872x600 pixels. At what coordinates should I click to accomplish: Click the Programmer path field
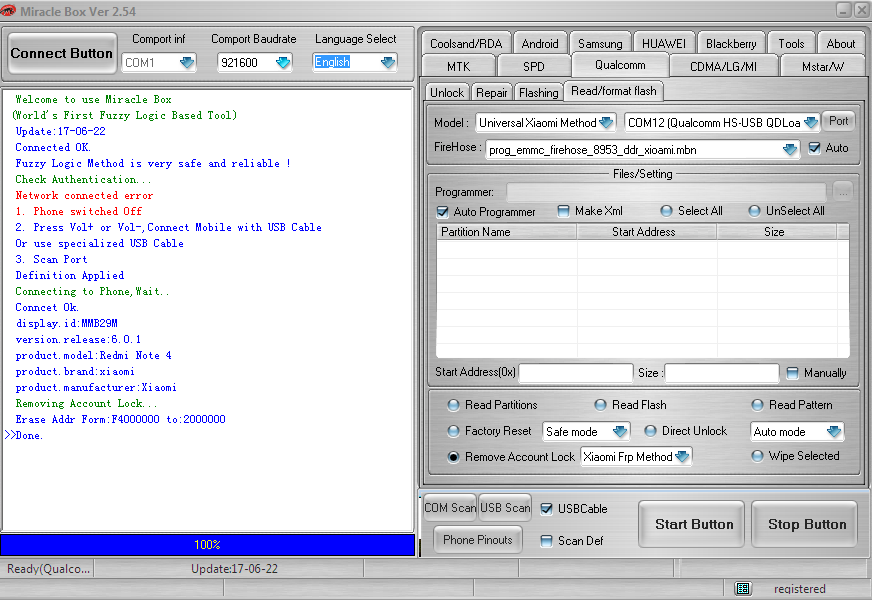[666, 192]
